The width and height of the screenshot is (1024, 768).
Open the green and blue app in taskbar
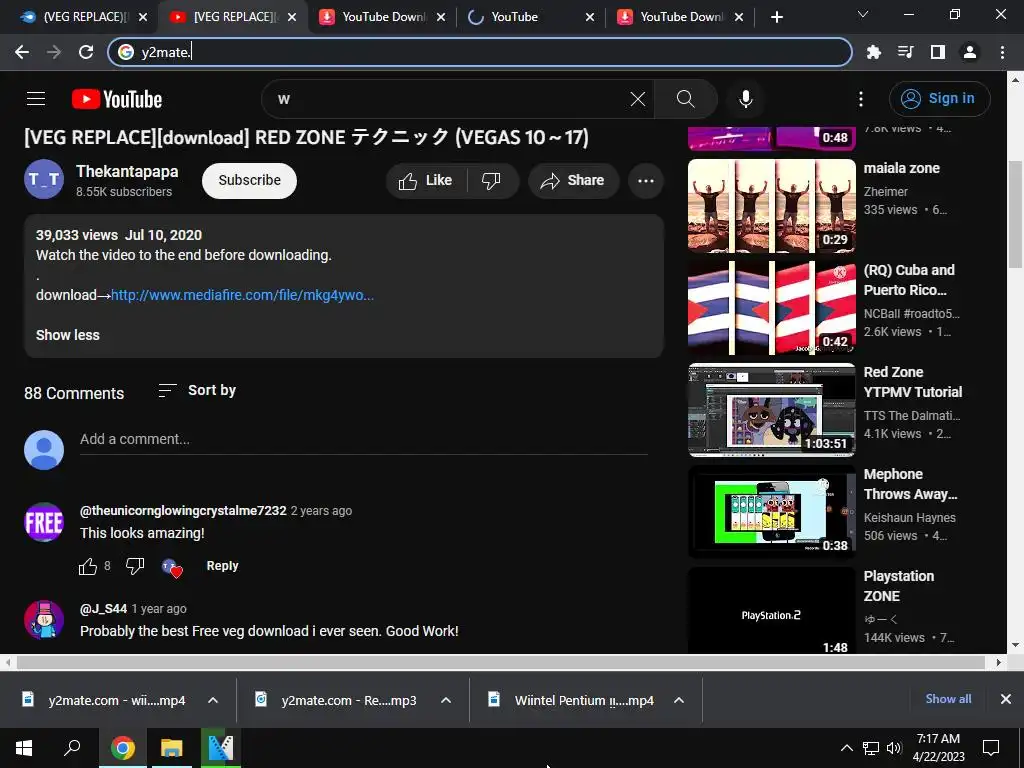(220, 748)
